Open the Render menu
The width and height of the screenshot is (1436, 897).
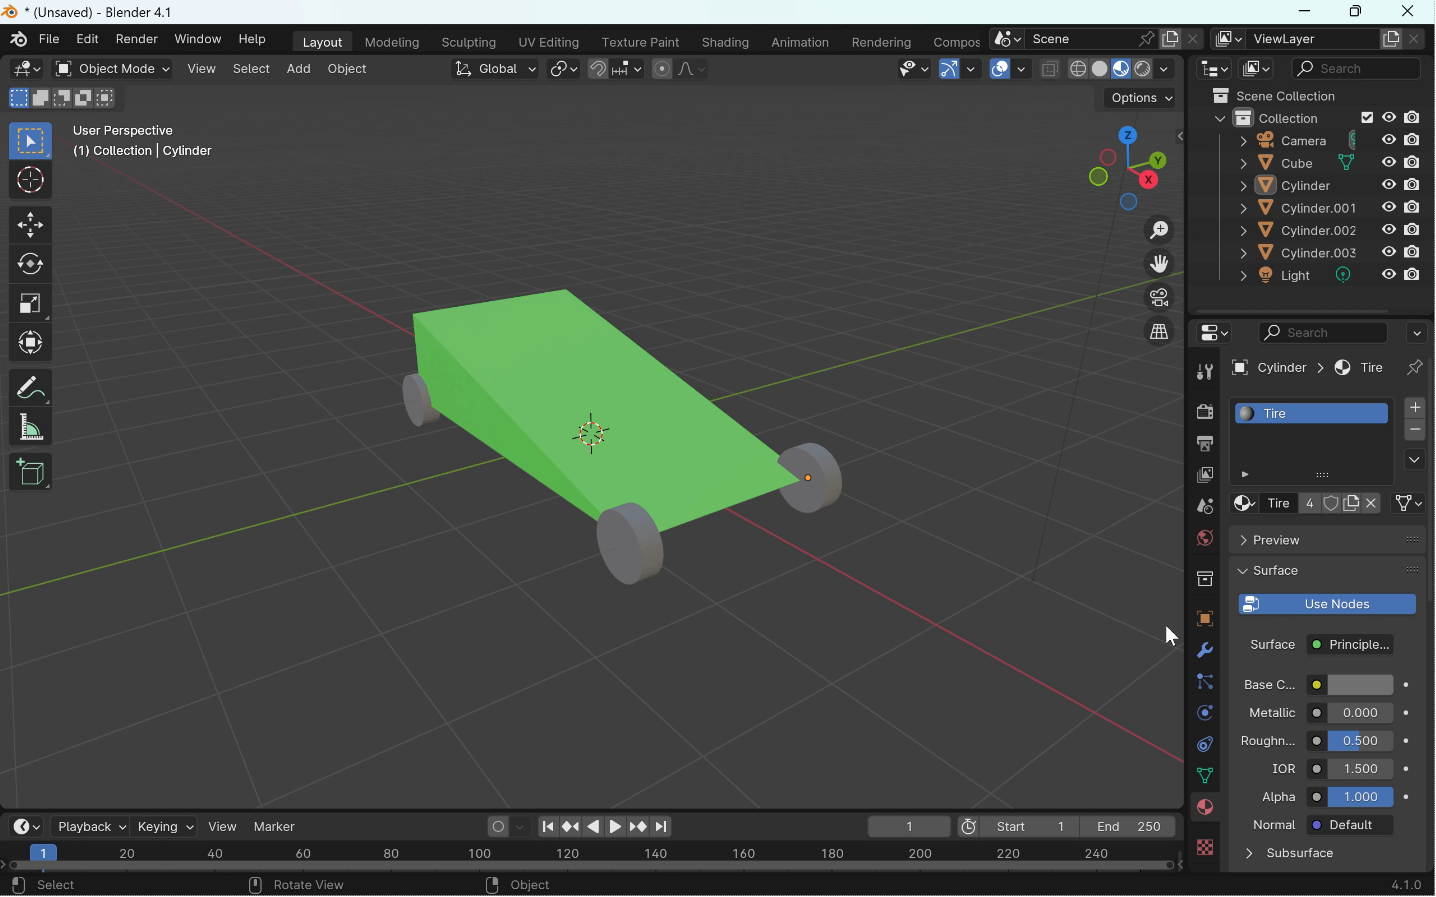tap(137, 40)
